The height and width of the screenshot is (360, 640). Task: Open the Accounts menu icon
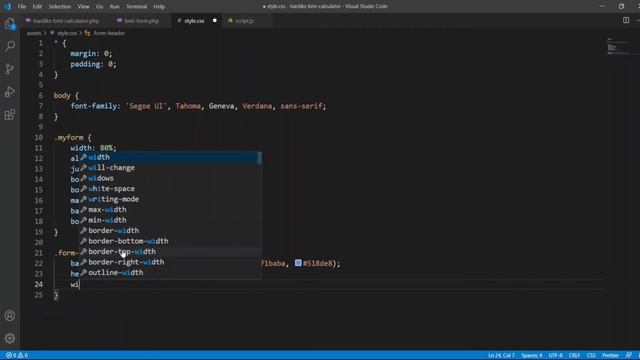point(10,316)
